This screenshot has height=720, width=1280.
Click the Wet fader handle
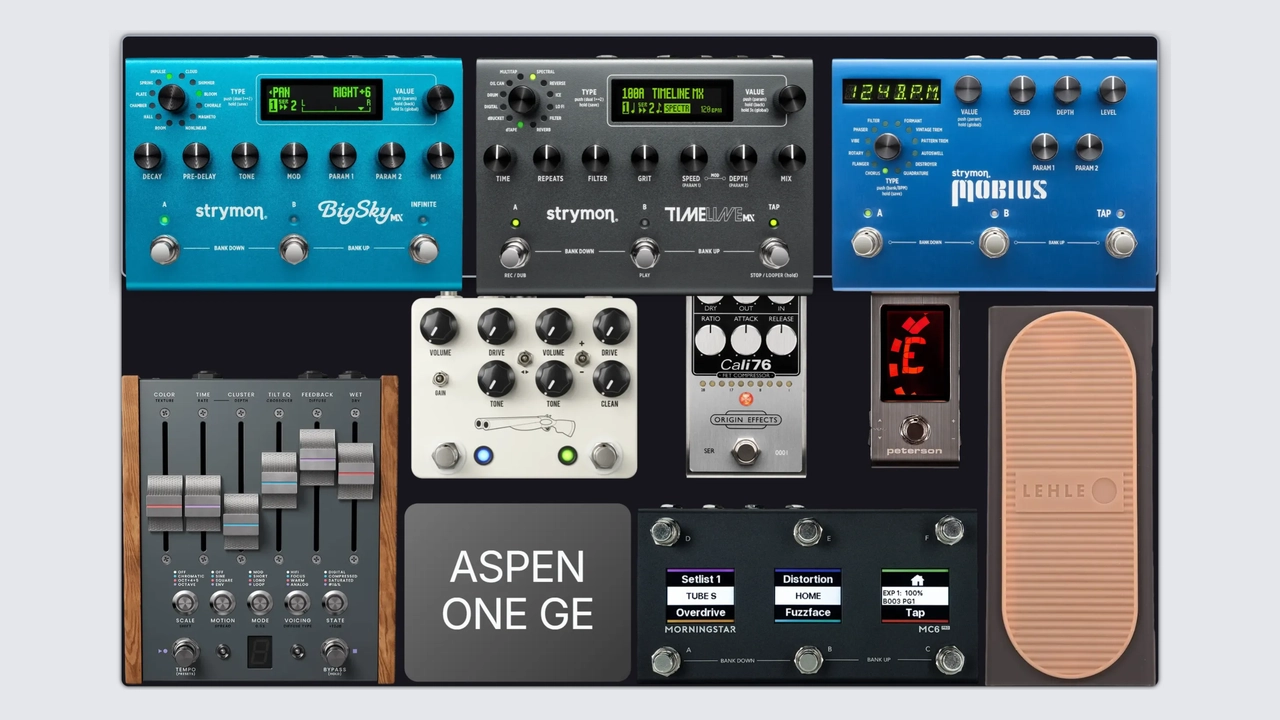pyautogui.click(x=355, y=471)
